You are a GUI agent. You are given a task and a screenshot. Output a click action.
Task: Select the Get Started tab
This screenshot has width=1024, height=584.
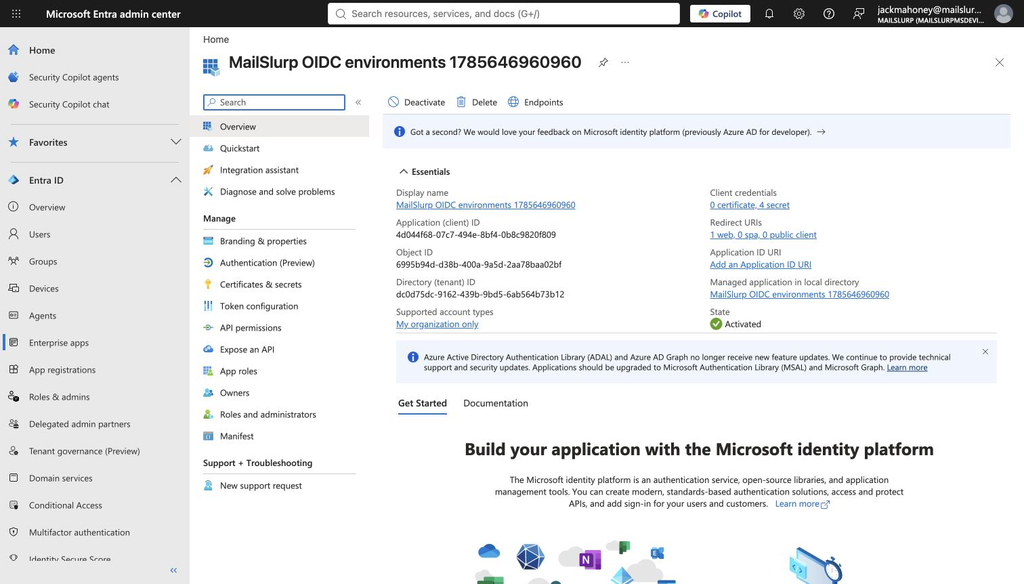pyautogui.click(x=423, y=403)
